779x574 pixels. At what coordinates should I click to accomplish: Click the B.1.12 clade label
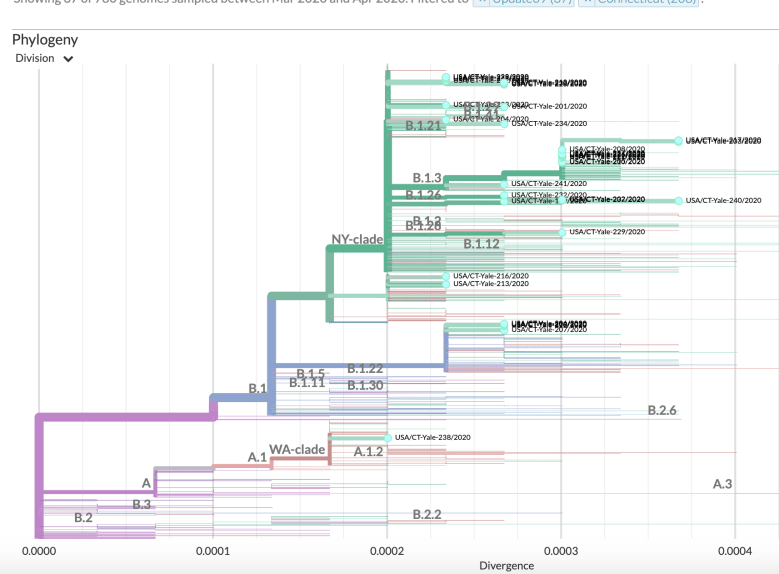[481, 243]
